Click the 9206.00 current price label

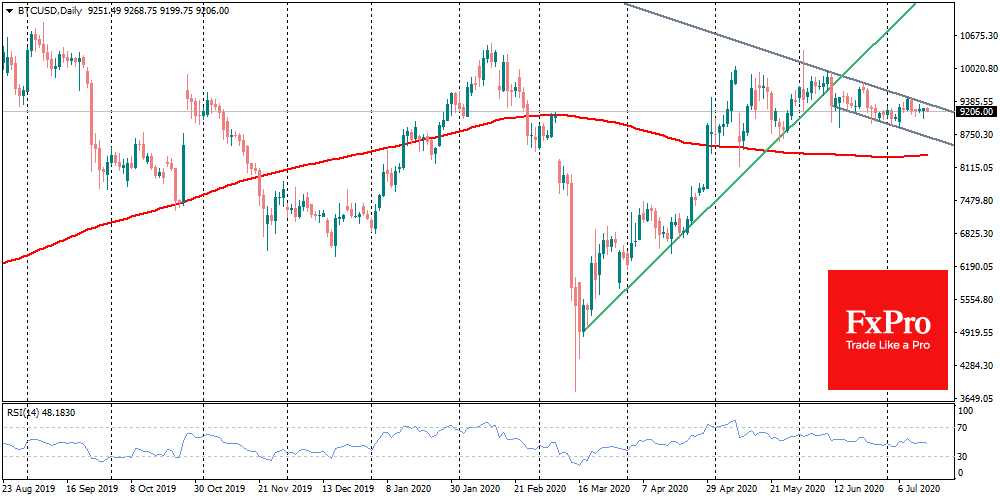pyautogui.click(x=978, y=112)
